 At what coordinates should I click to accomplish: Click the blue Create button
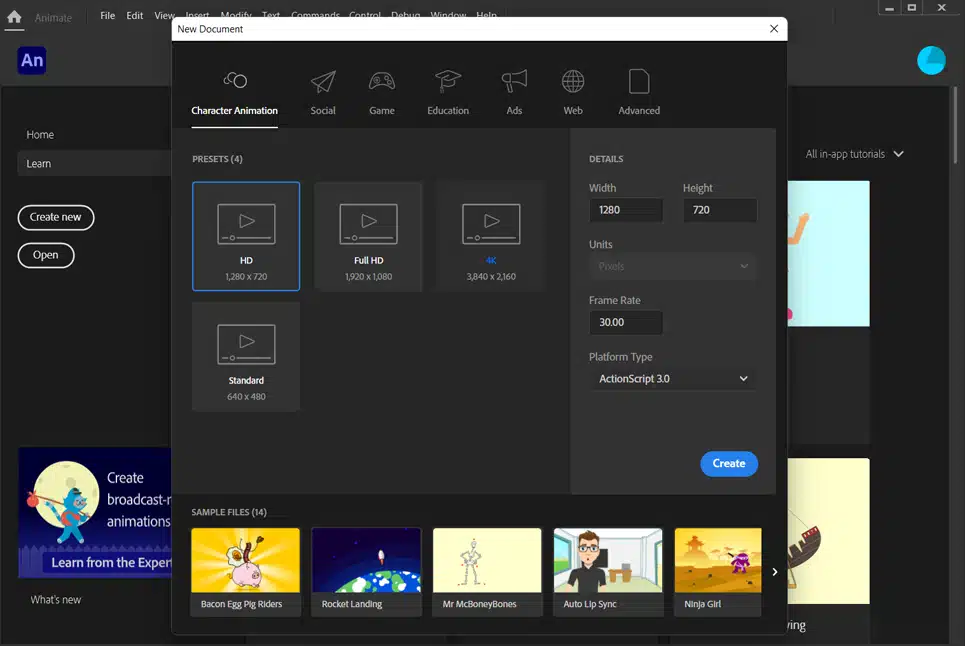tap(729, 464)
